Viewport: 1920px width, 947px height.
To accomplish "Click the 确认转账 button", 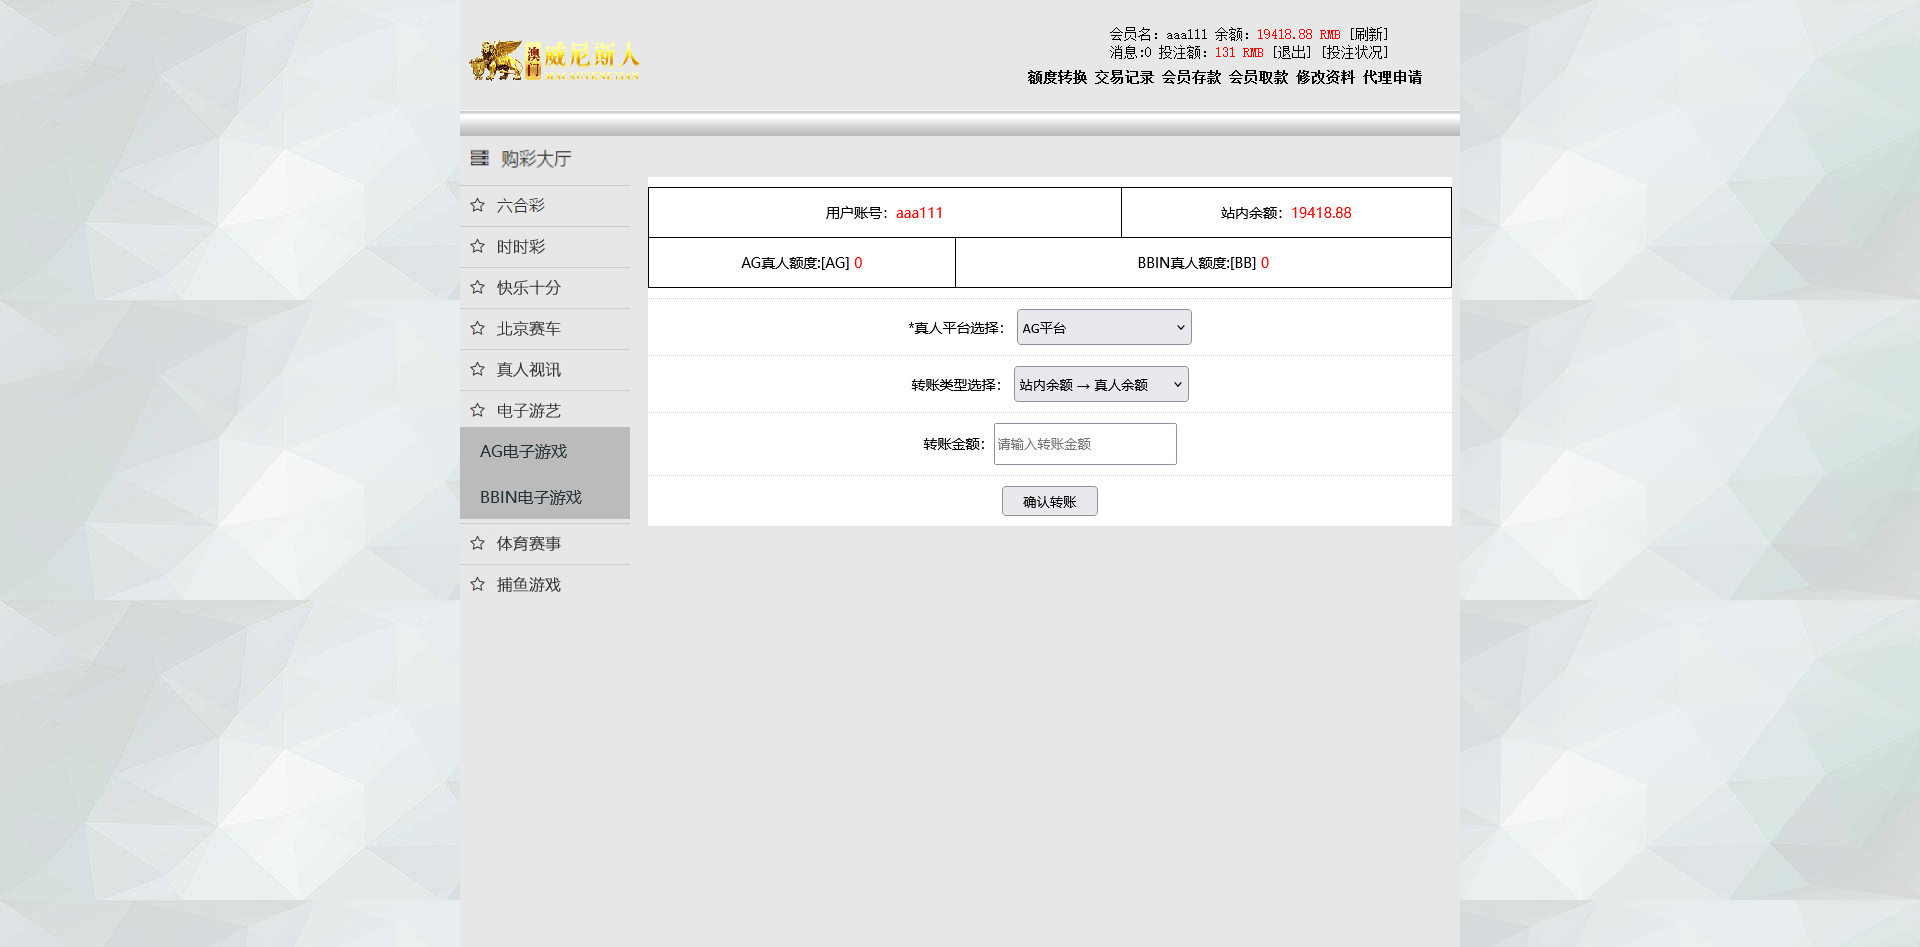I will point(1049,500).
